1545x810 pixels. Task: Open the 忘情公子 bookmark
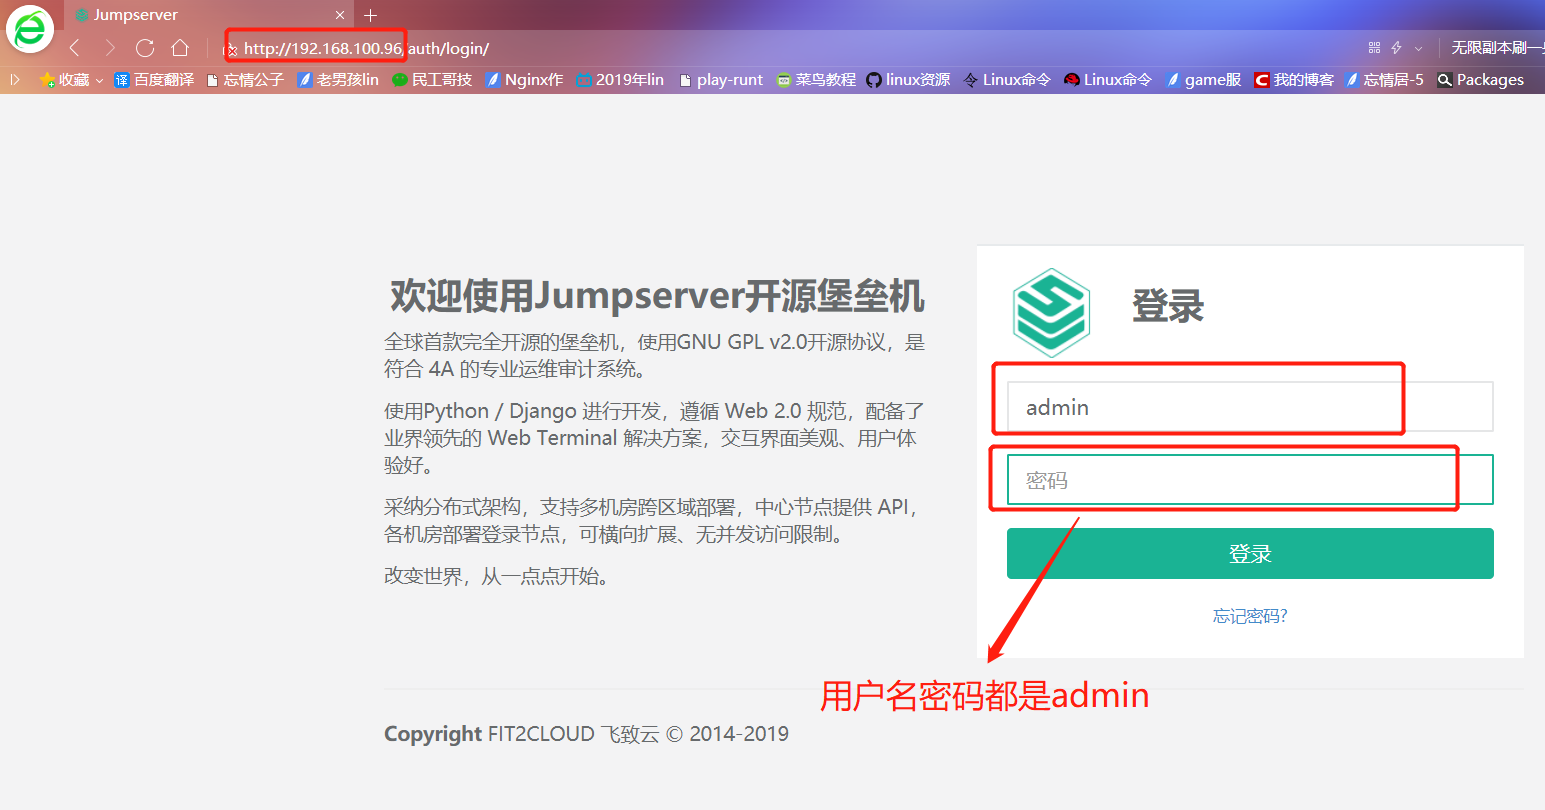pos(245,79)
